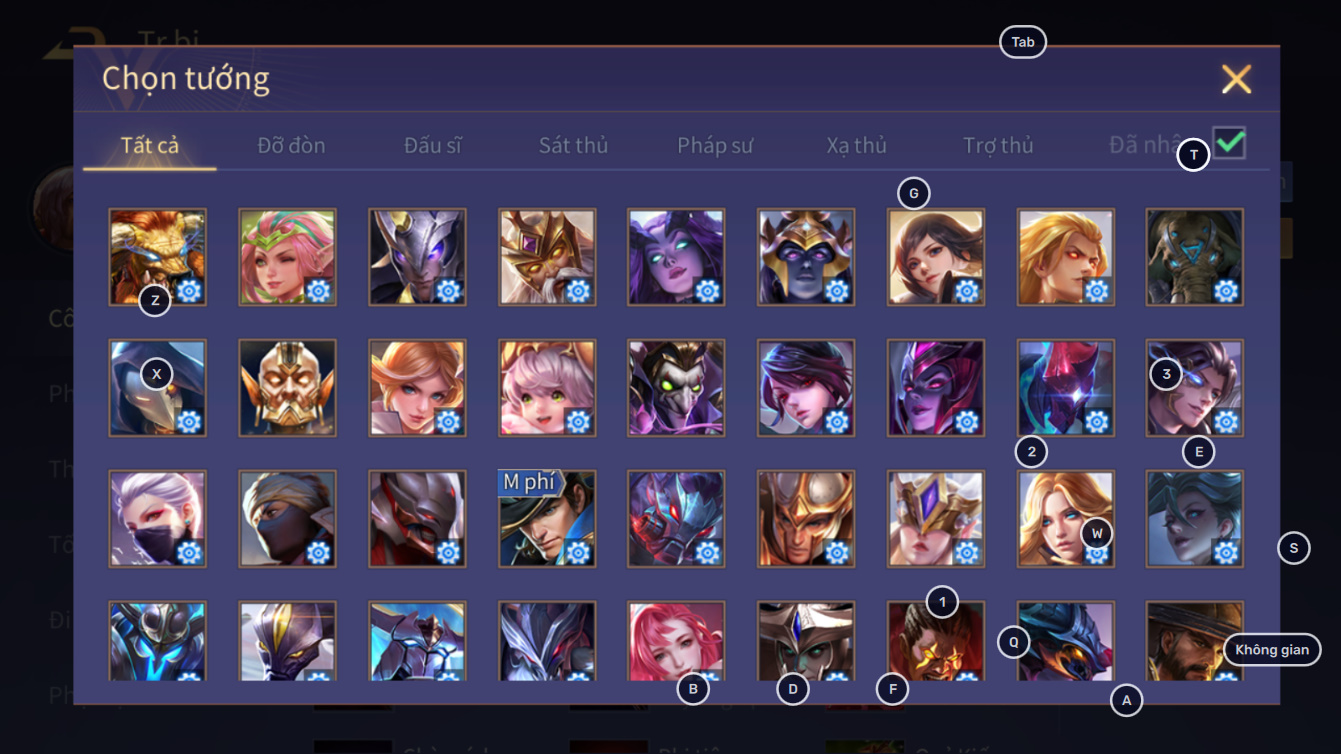Toggle the green checkmark owned-heroes checkbox
This screenshot has height=754, width=1341.
[1229, 143]
